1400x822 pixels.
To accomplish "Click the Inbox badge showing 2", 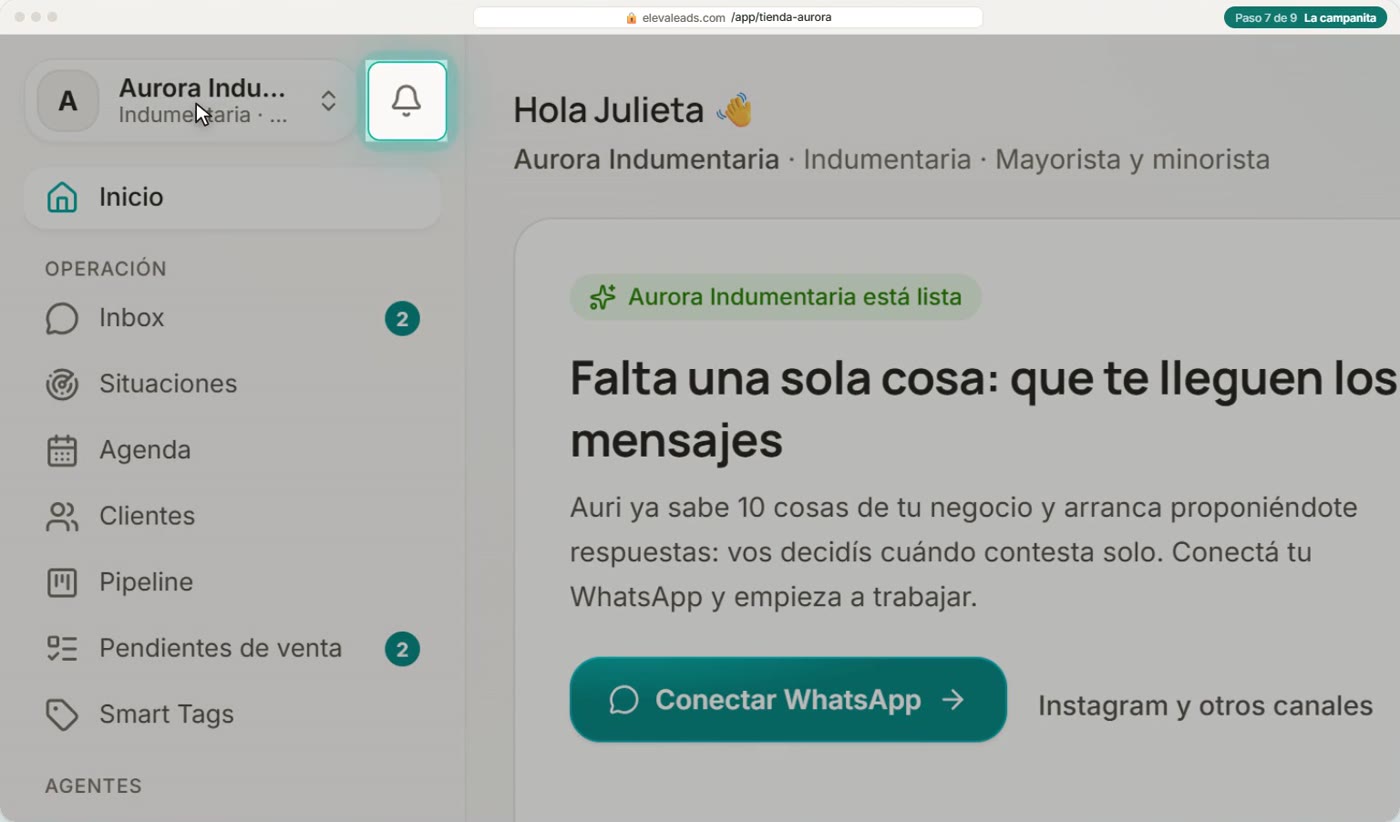I will 402,319.
